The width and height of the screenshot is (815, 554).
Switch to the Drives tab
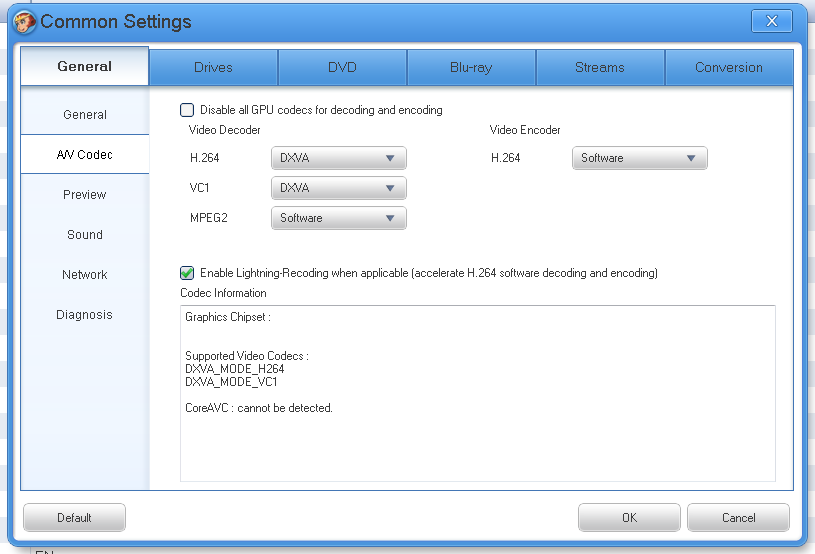213,68
